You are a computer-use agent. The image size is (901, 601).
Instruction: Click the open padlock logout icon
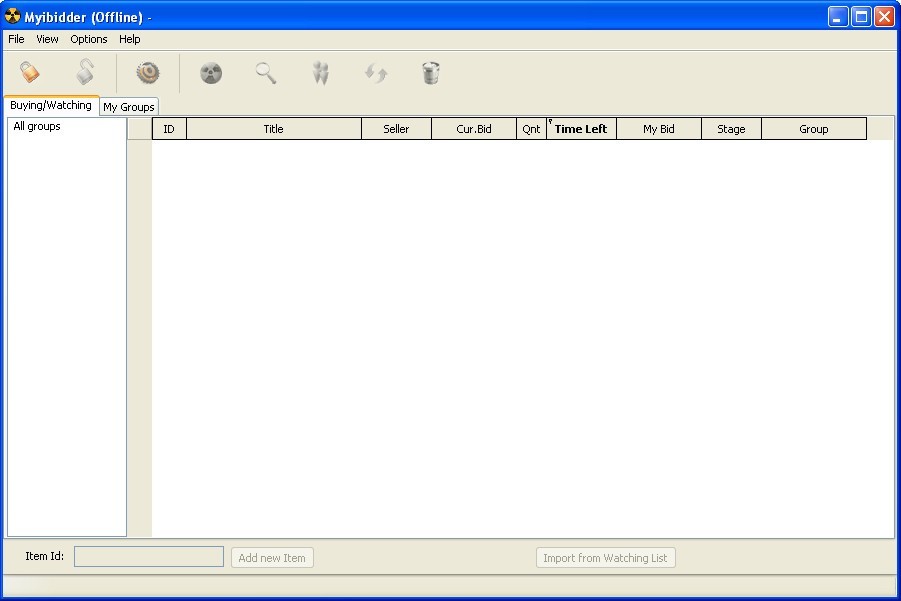(85, 72)
